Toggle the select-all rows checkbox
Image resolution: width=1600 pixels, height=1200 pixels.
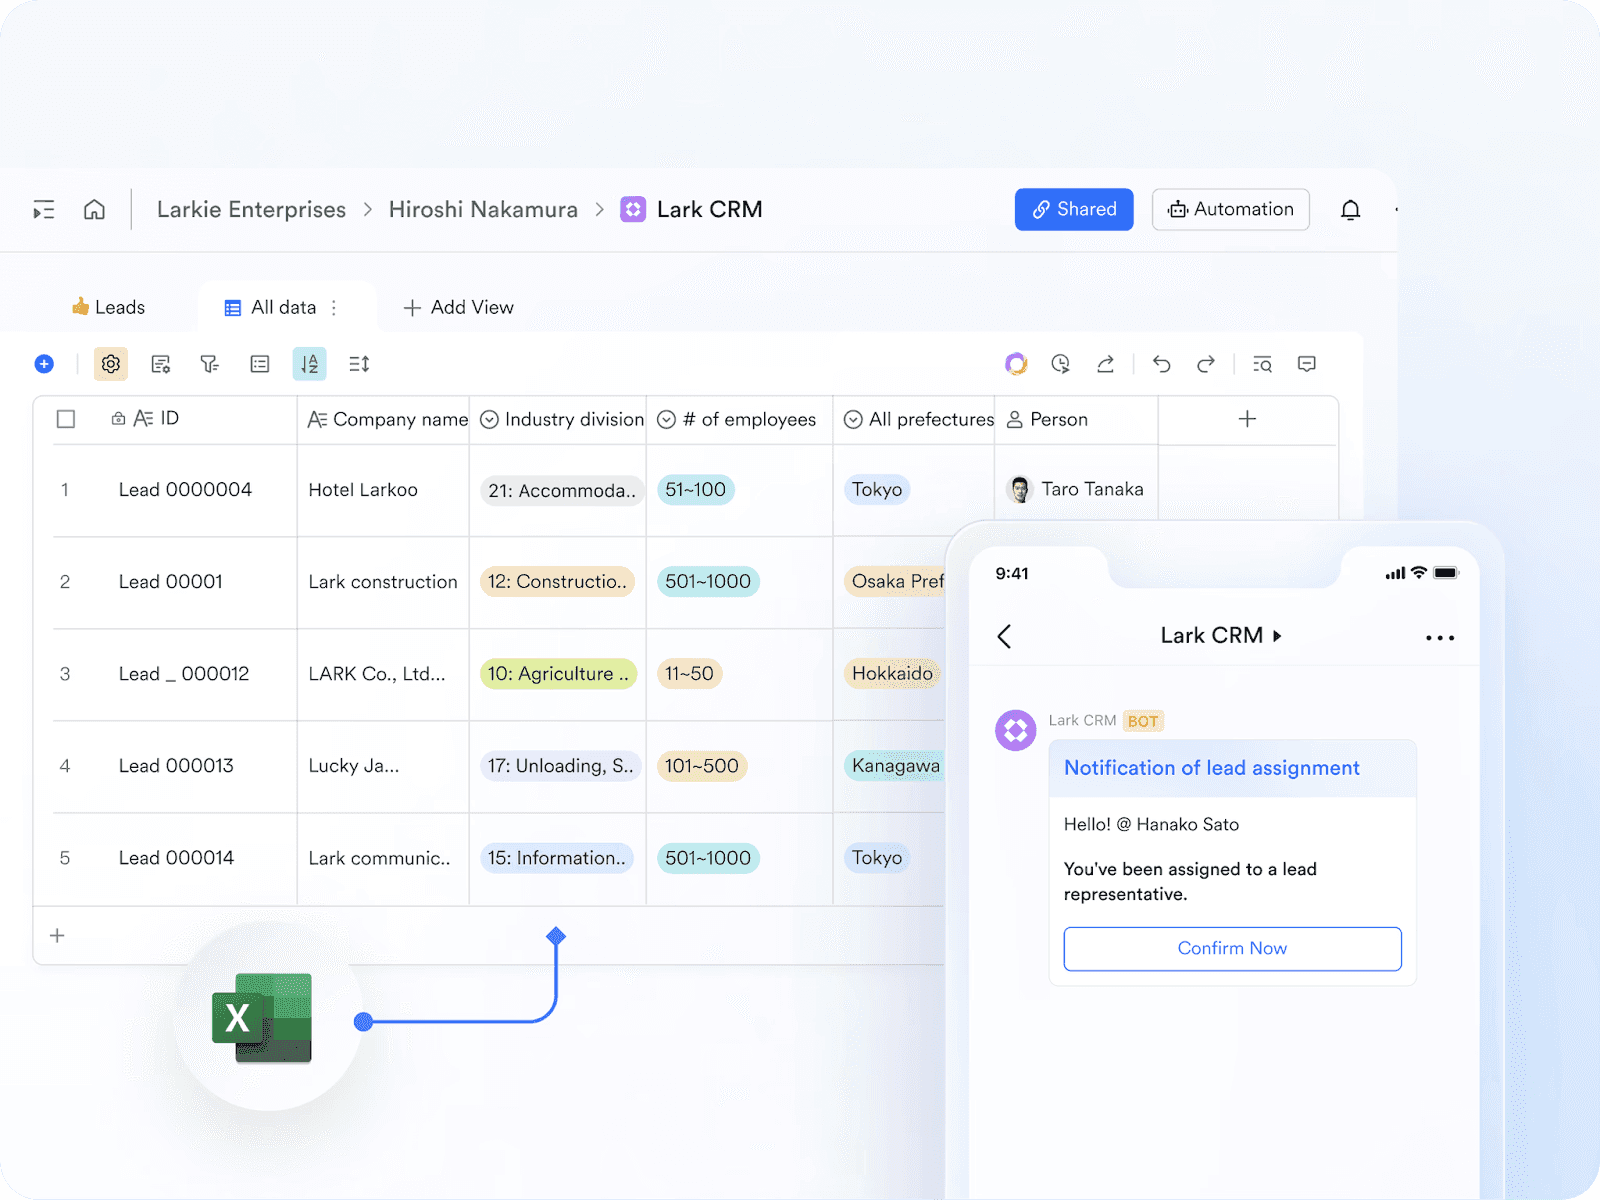pyautogui.click(x=66, y=419)
